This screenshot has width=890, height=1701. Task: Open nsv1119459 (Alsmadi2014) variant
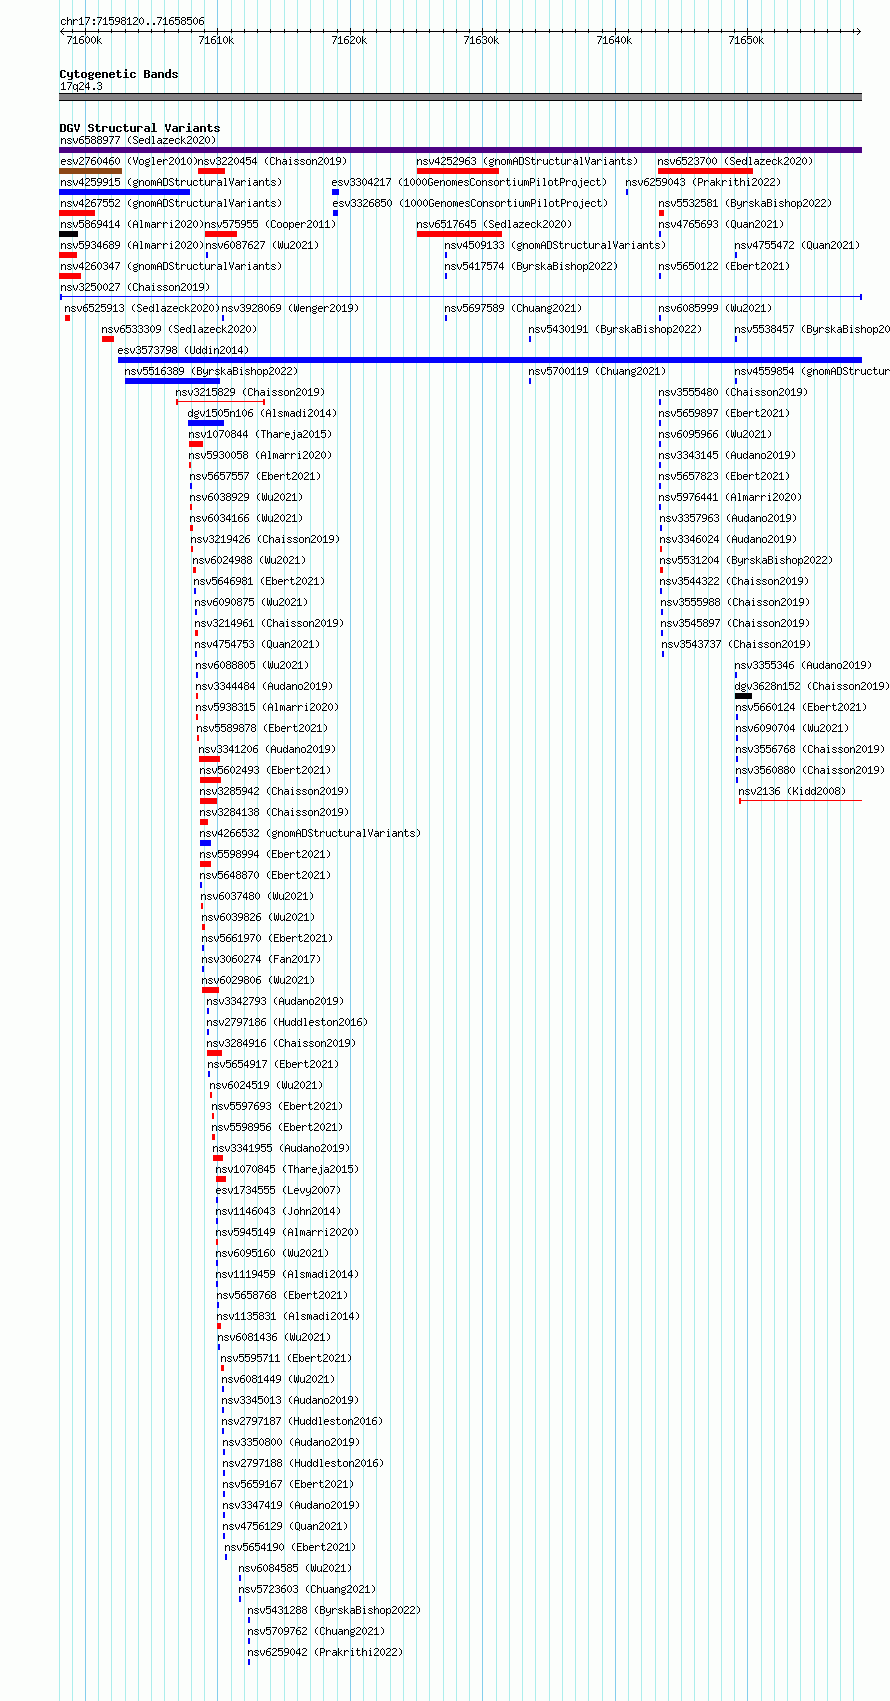pyautogui.click(x=287, y=1275)
